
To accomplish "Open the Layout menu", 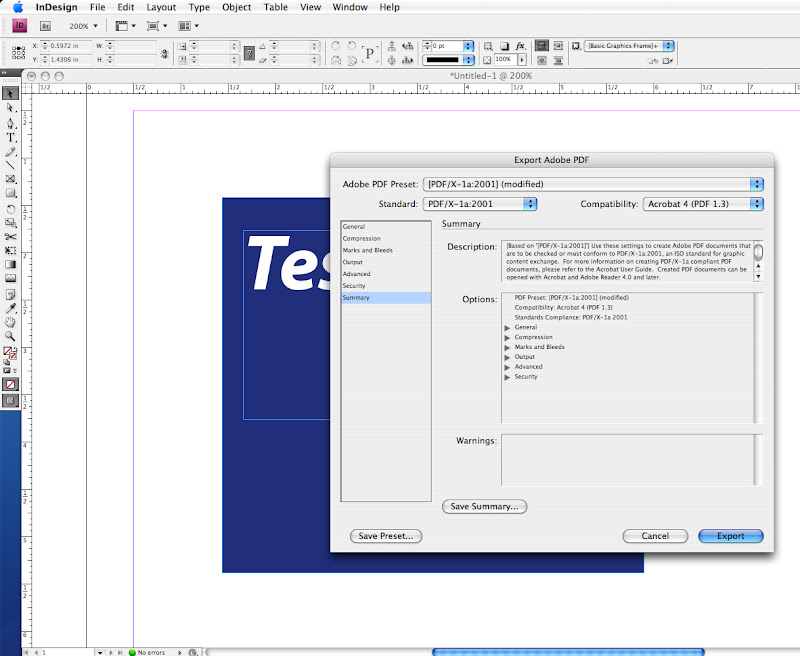I will [x=161, y=7].
